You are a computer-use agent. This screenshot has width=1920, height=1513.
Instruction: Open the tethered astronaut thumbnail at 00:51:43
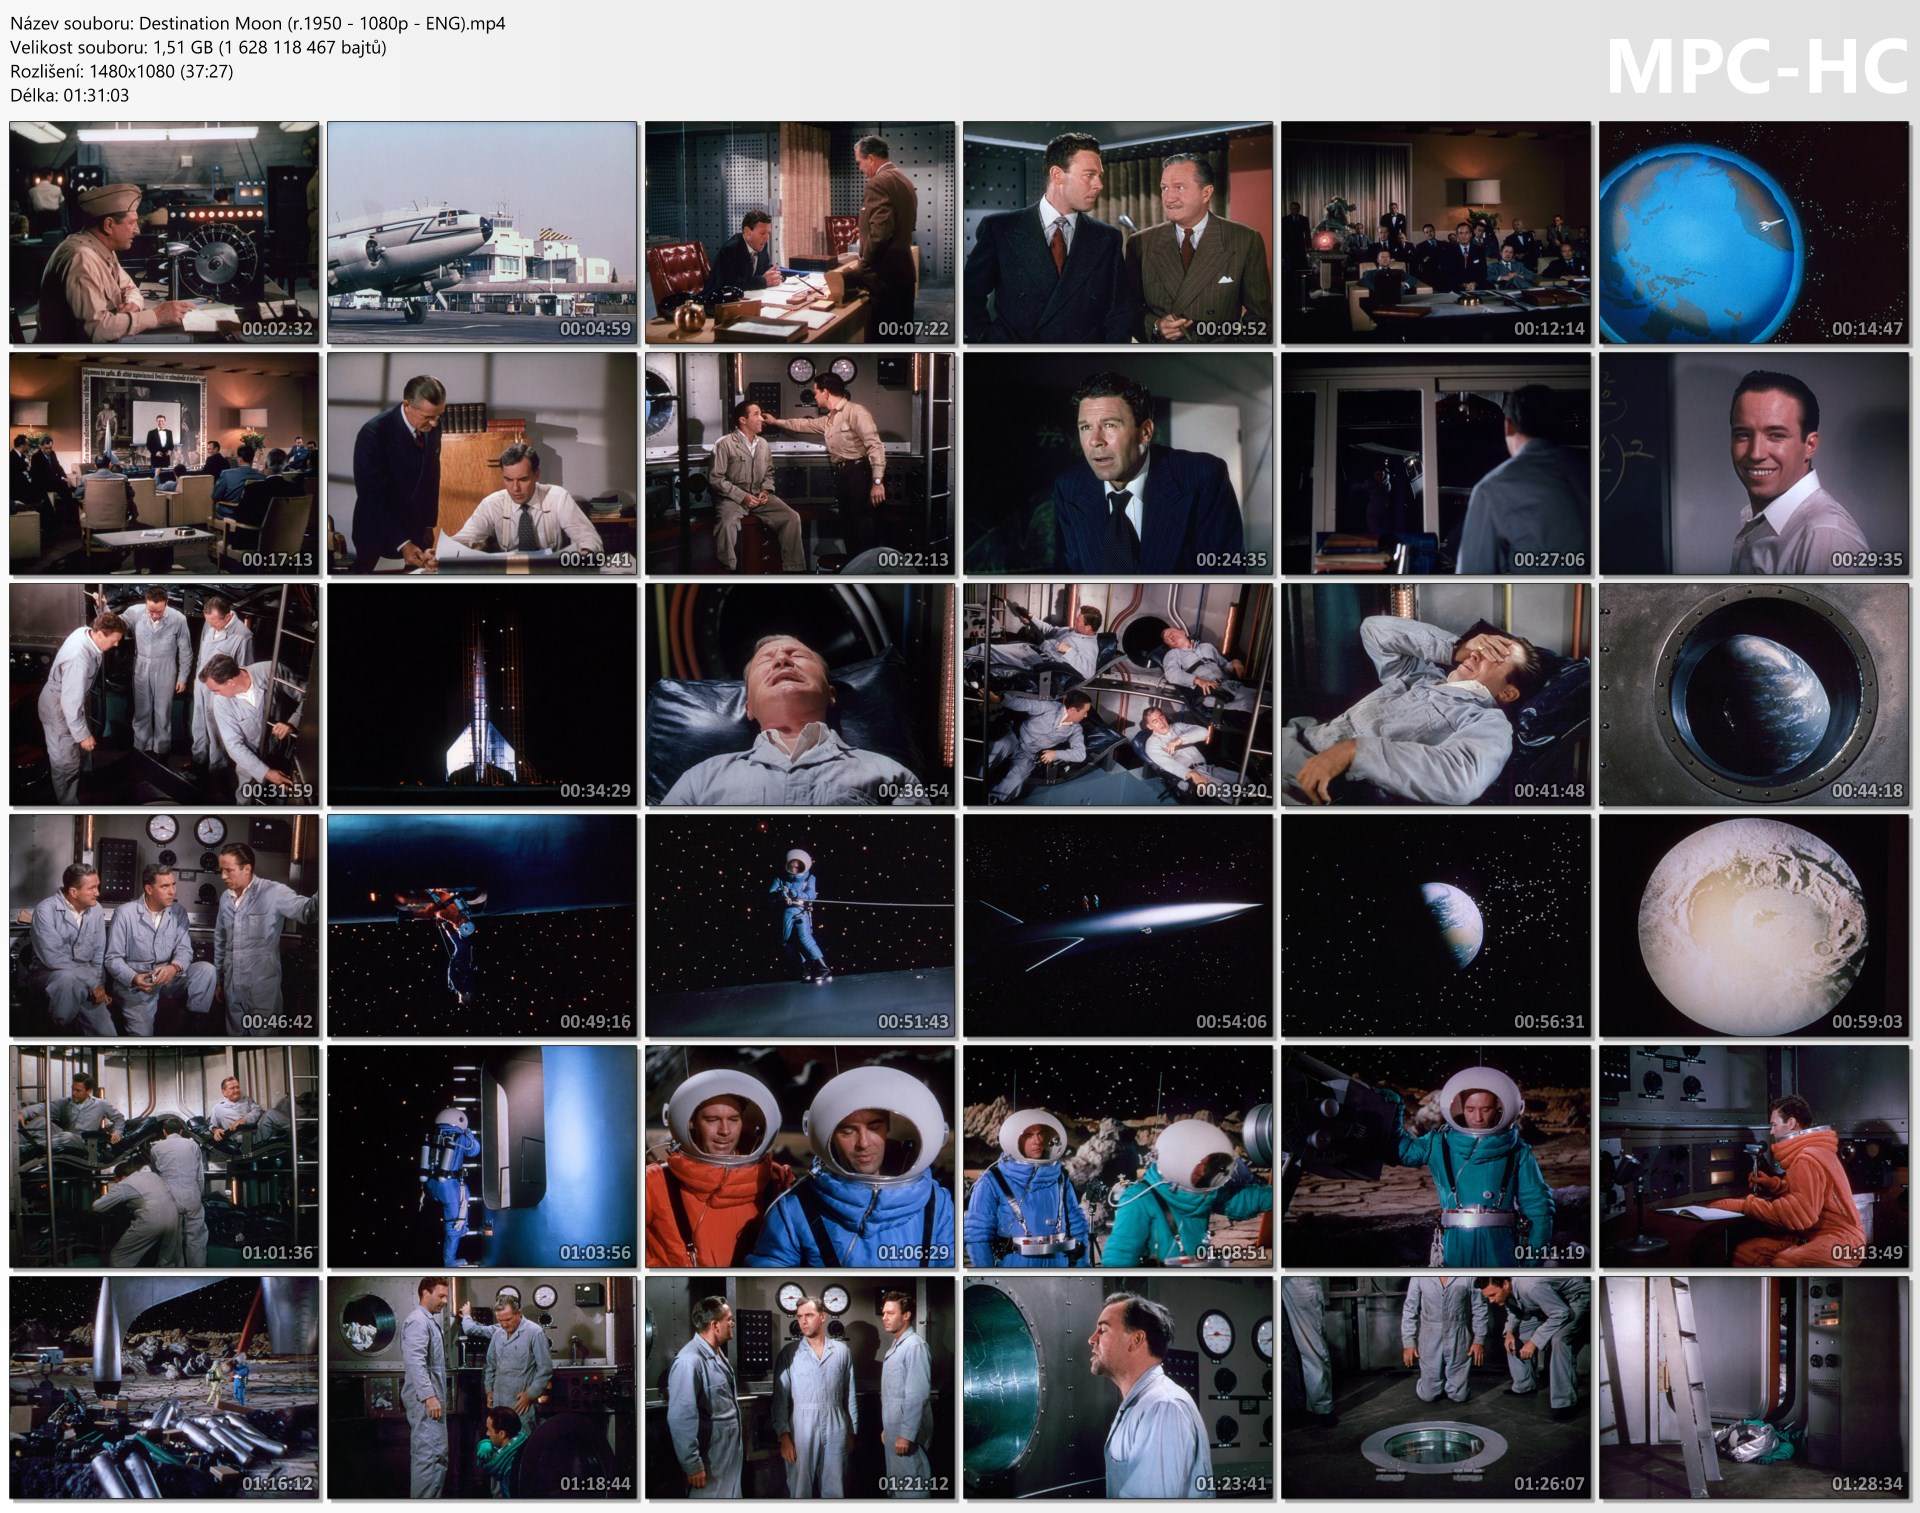800,926
